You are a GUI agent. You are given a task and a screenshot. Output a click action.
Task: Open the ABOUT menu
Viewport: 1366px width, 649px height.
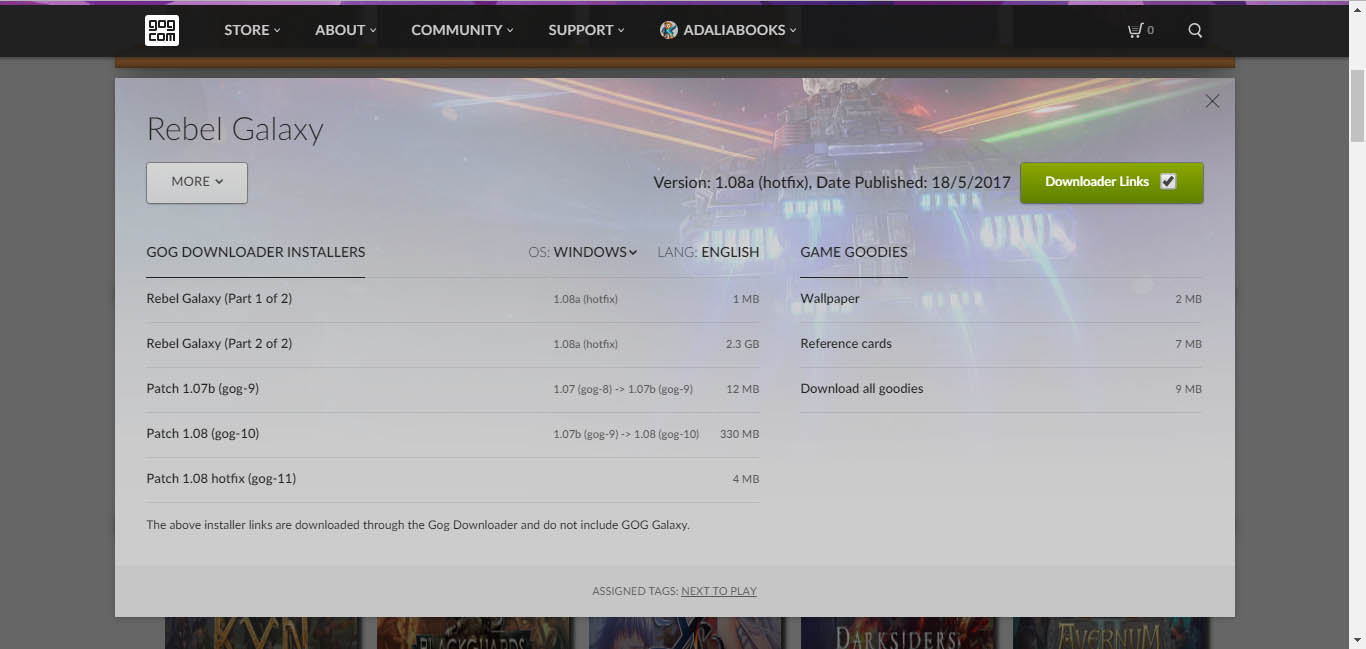[346, 30]
